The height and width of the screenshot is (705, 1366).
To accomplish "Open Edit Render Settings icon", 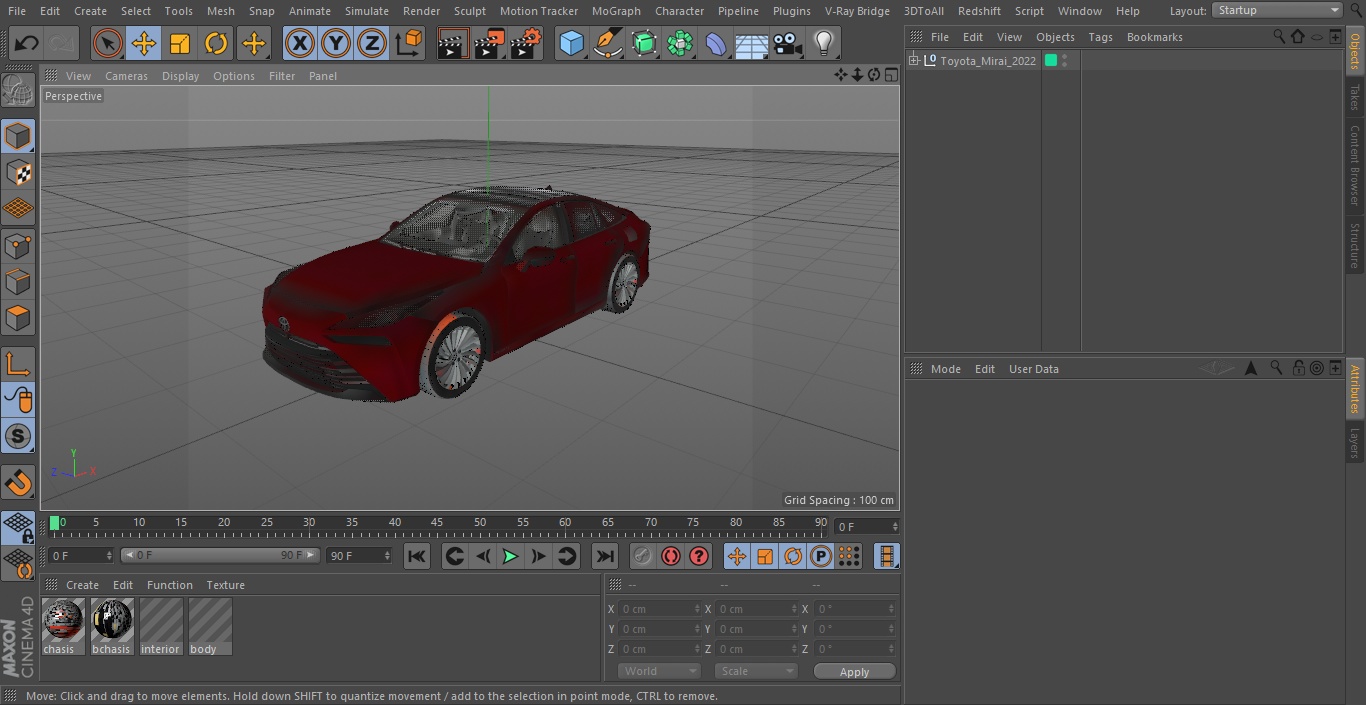I will pyautogui.click(x=526, y=43).
